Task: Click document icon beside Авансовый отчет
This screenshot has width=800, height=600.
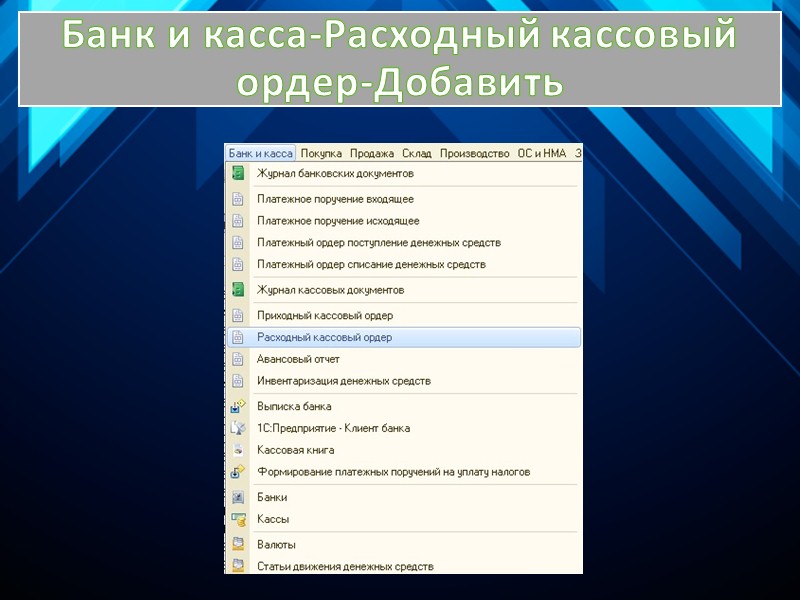Action: pyautogui.click(x=238, y=359)
